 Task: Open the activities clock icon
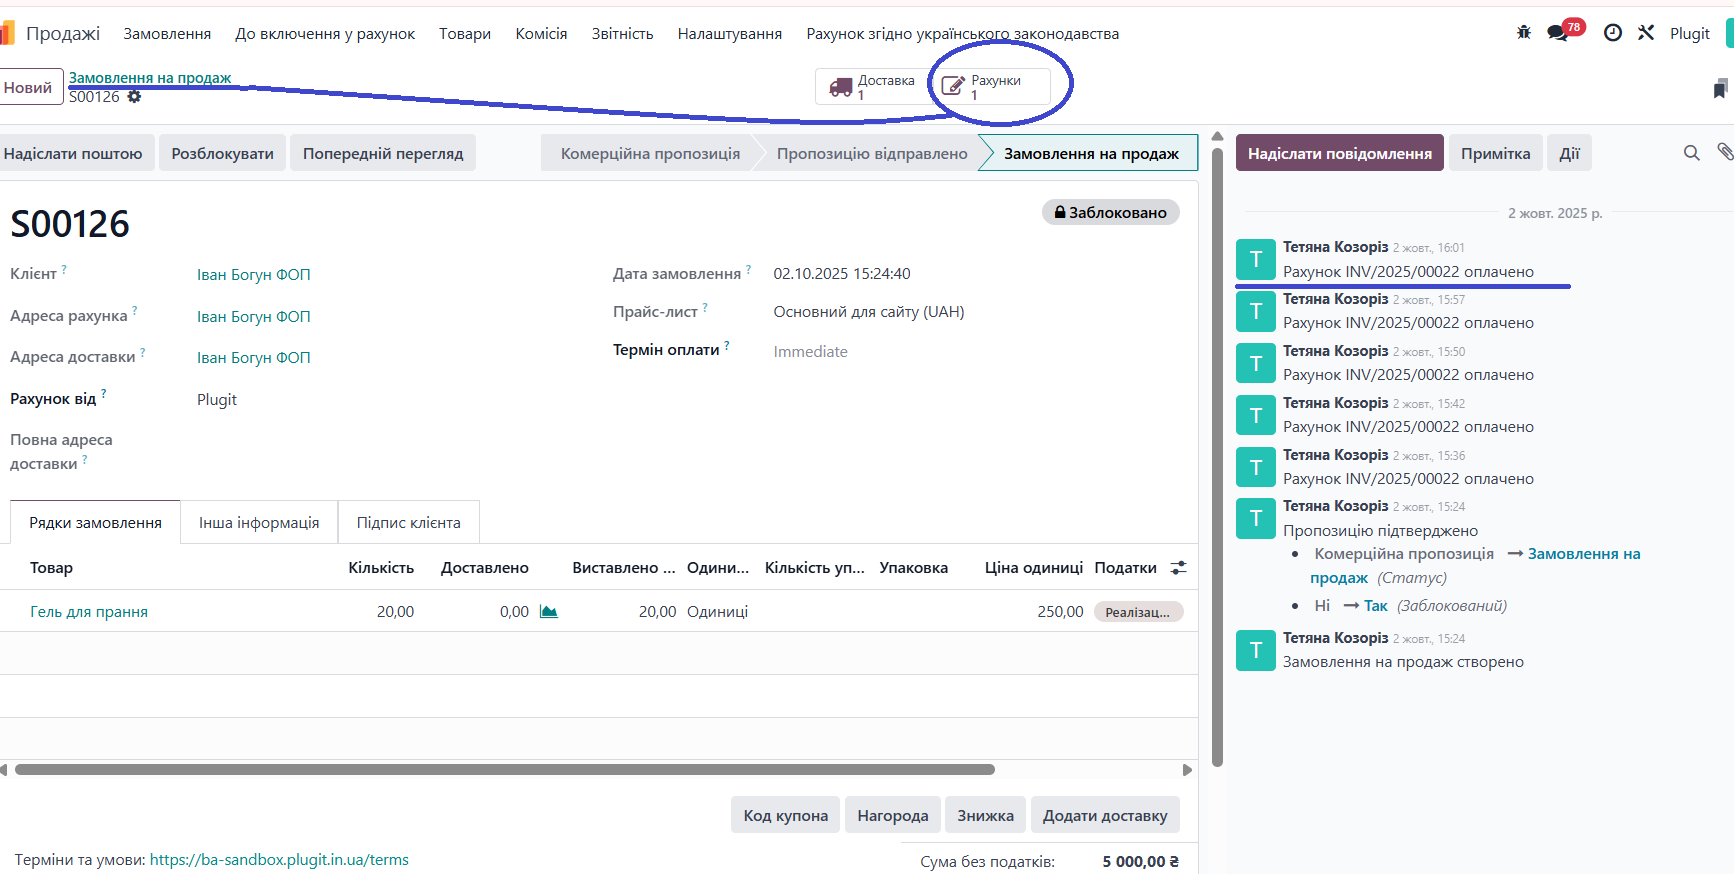1612,33
